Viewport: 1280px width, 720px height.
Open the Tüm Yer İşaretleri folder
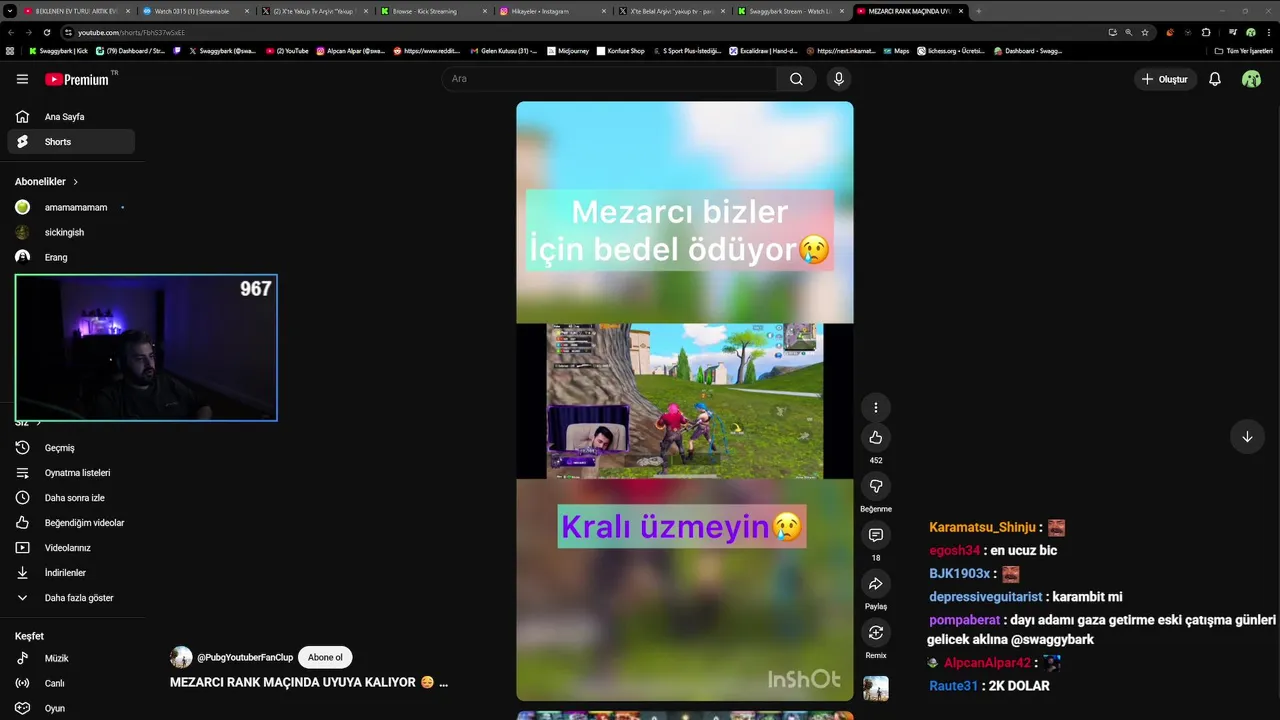tap(1243, 51)
